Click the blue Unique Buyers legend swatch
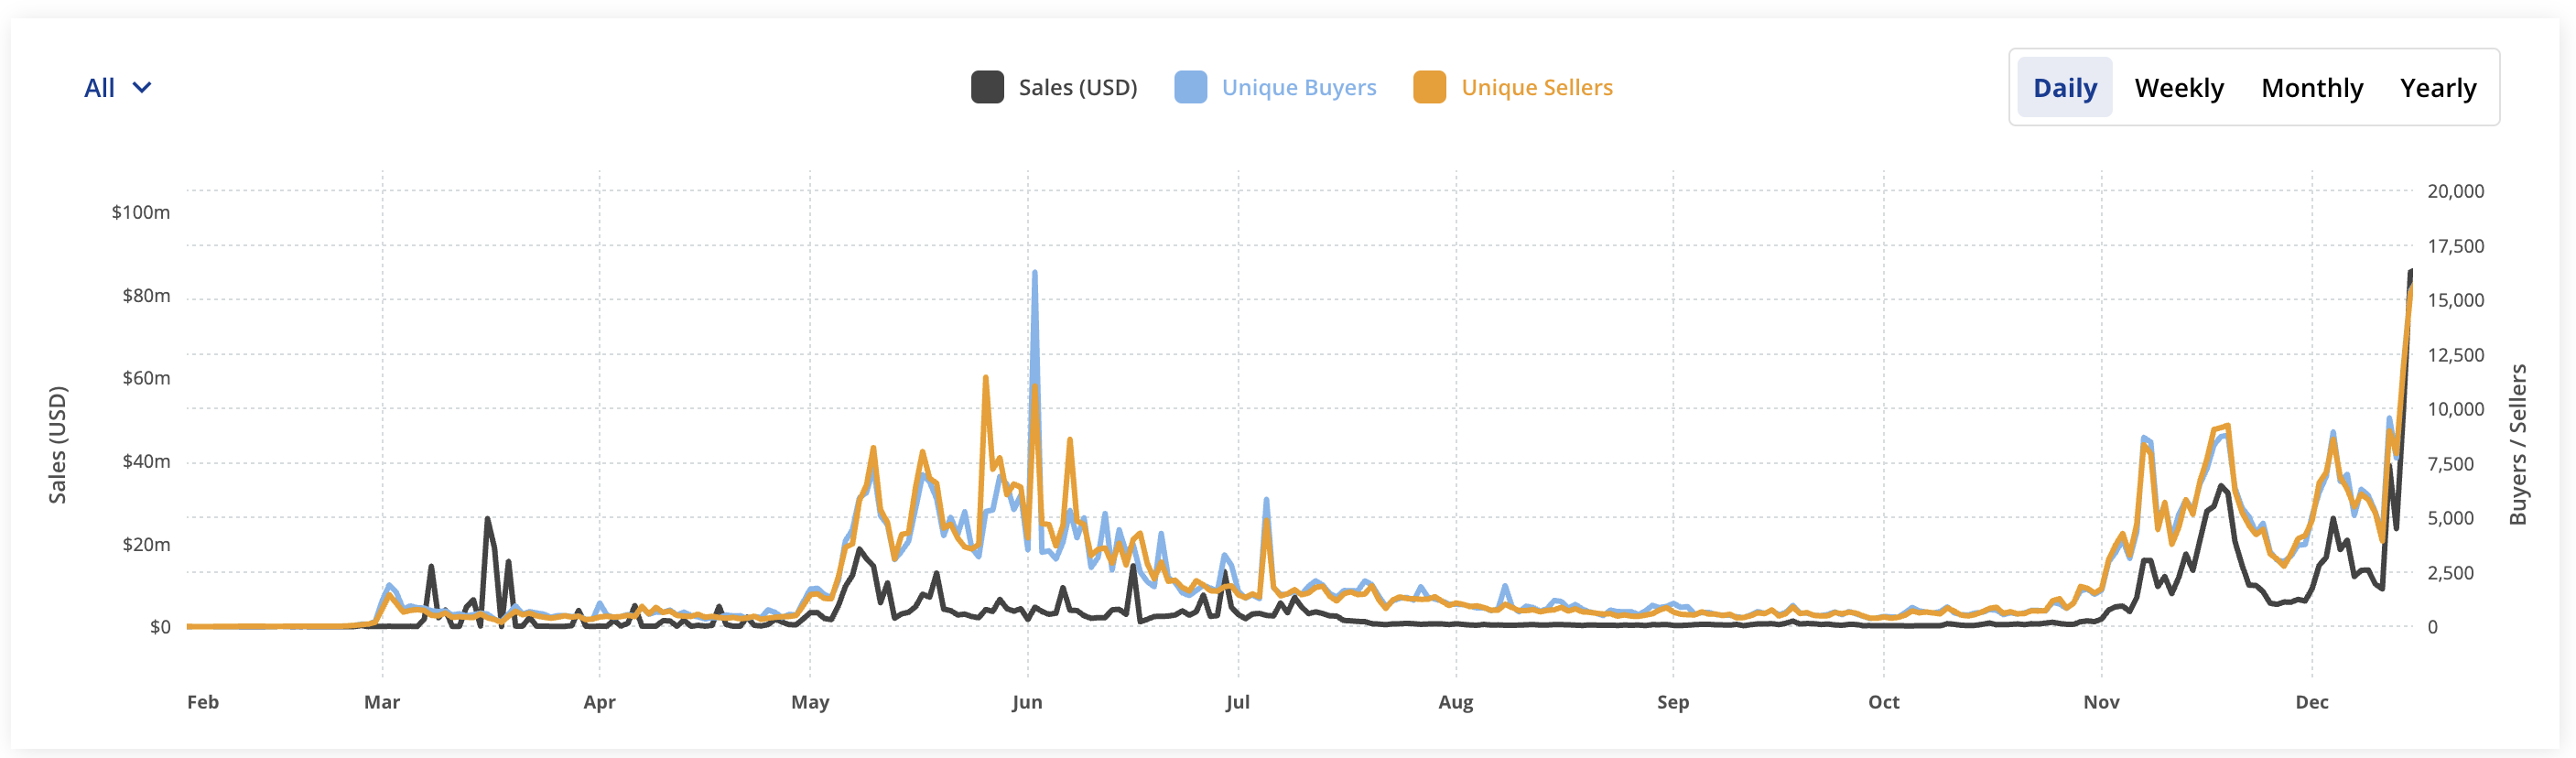This screenshot has width=2576, height=758. (1190, 87)
